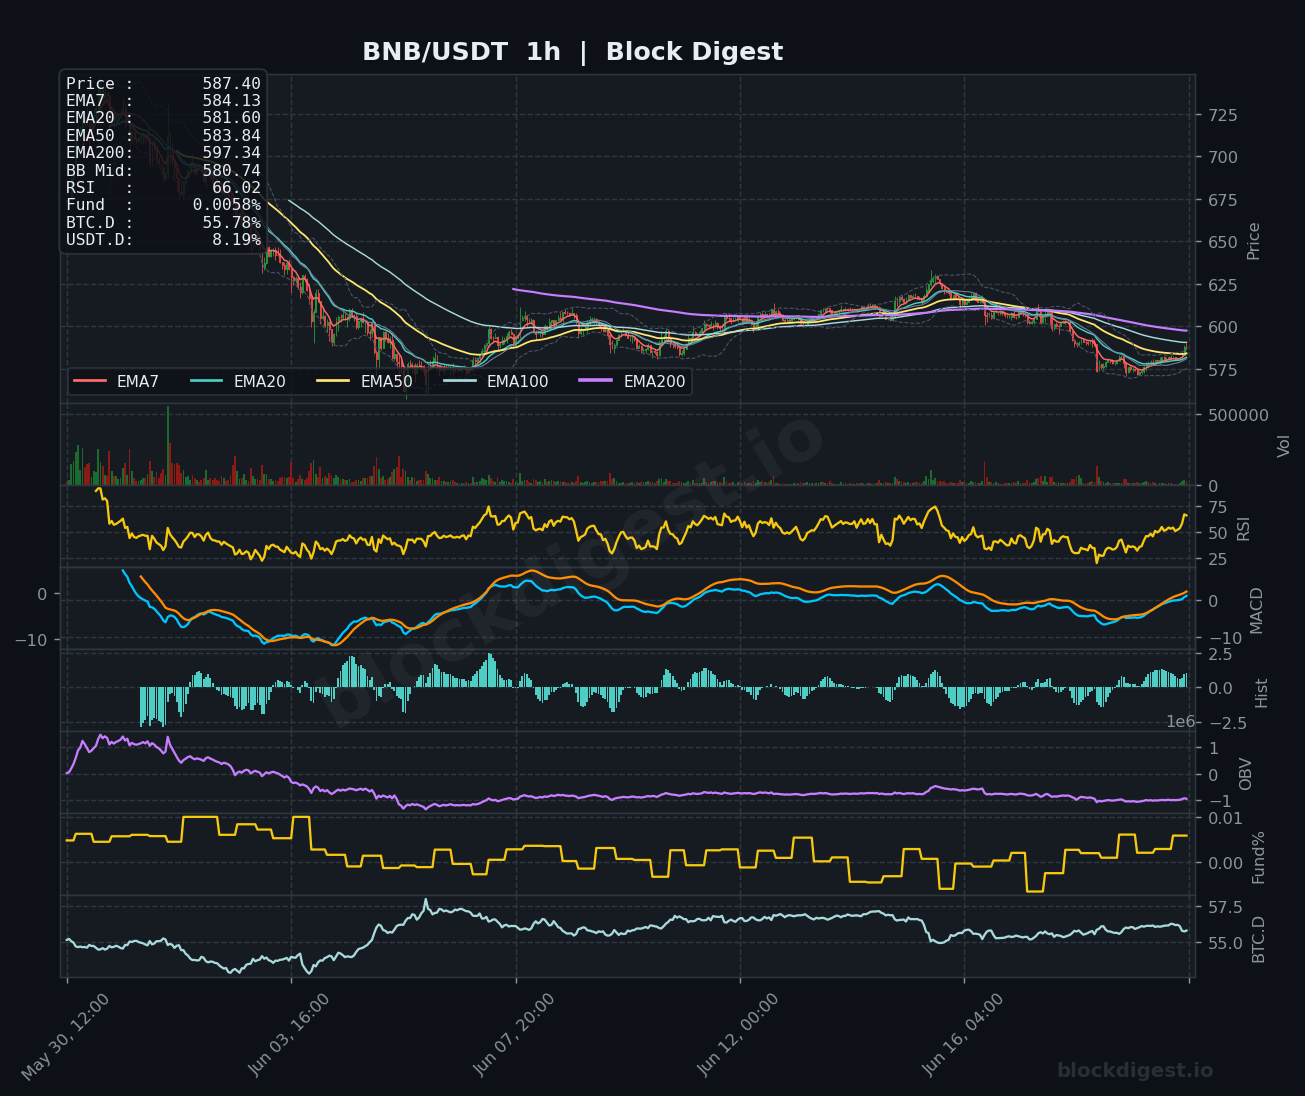Select the RSI 66.02 value line
1305x1096 pixels.
[x=163, y=188]
